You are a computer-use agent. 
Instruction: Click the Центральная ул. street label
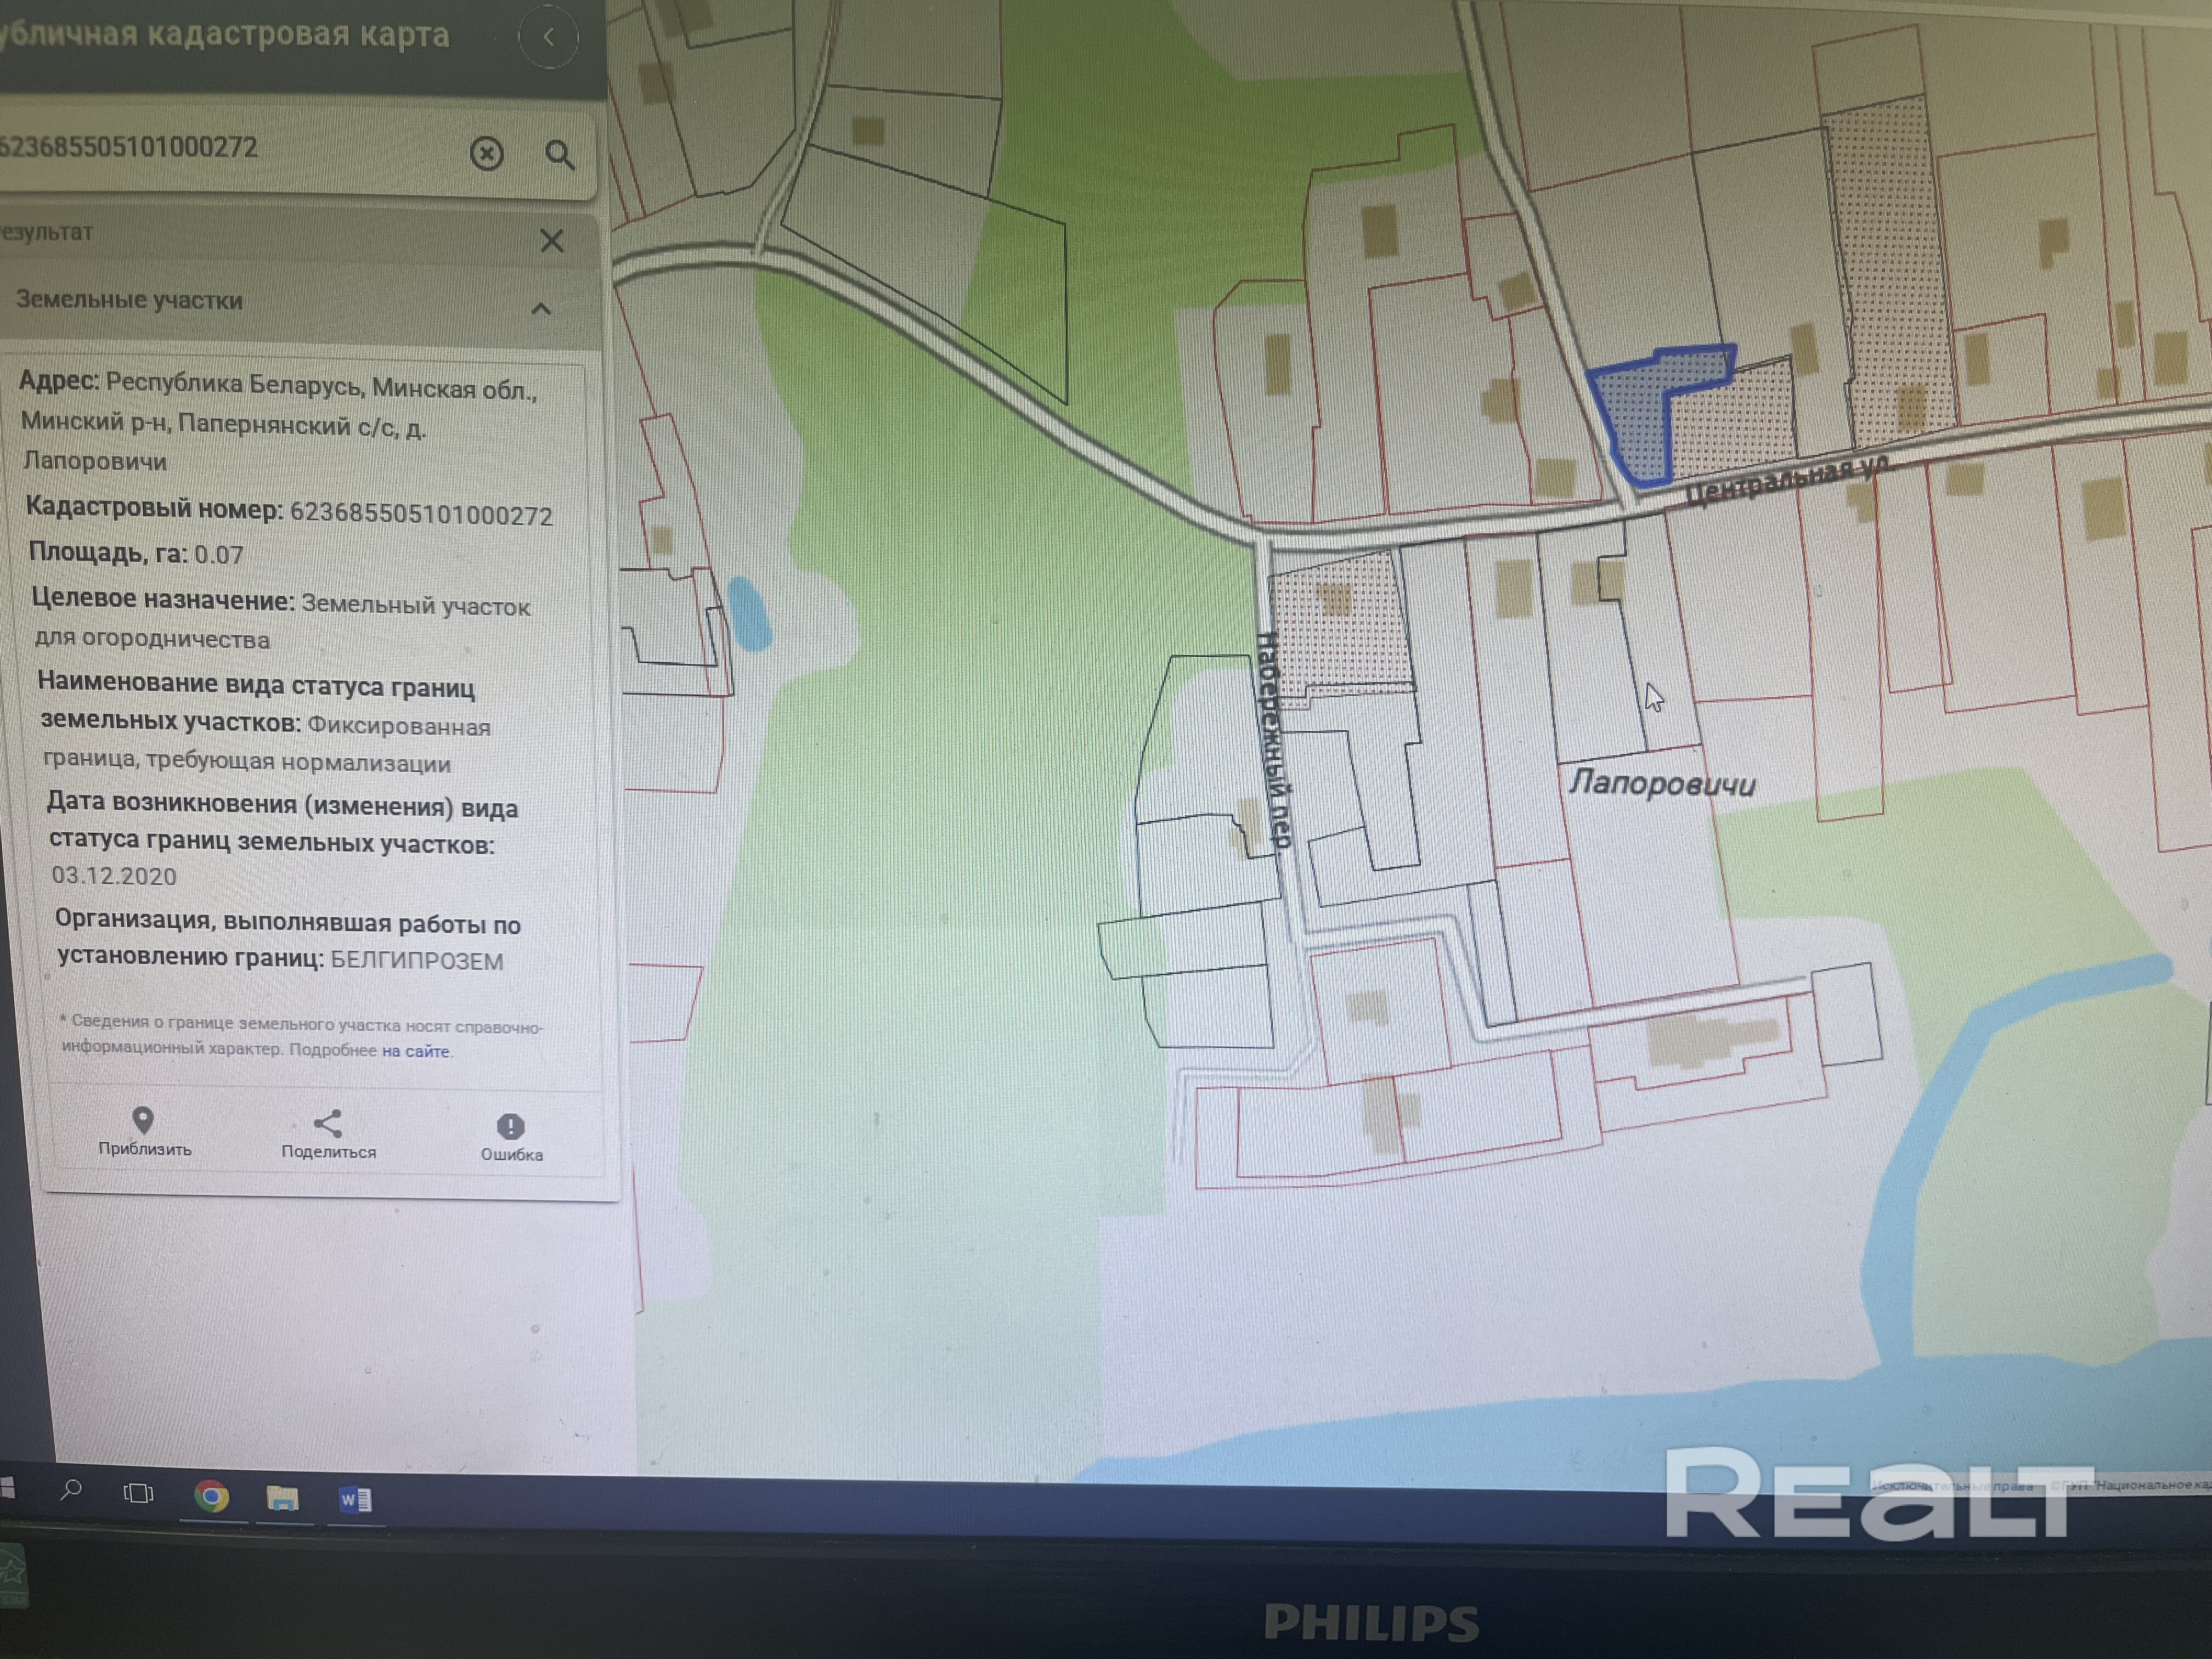pyautogui.click(x=1788, y=480)
